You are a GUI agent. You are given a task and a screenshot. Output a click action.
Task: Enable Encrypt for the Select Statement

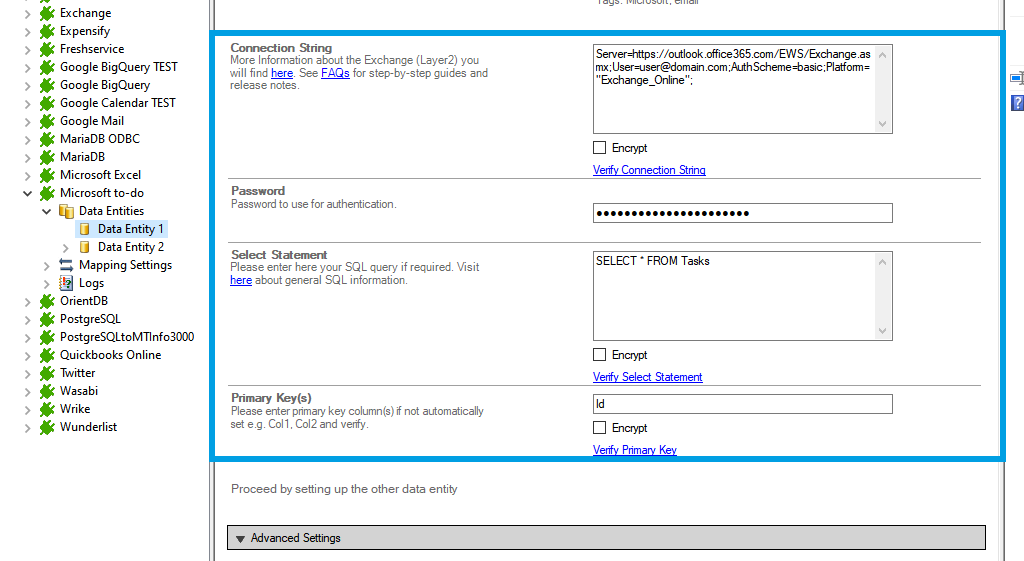(600, 355)
